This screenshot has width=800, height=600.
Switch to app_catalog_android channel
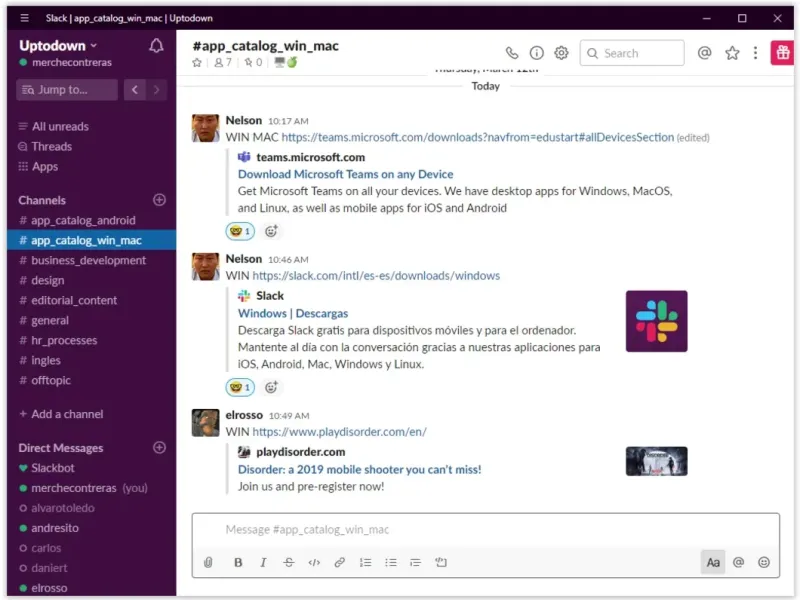(x=83, y=220)
